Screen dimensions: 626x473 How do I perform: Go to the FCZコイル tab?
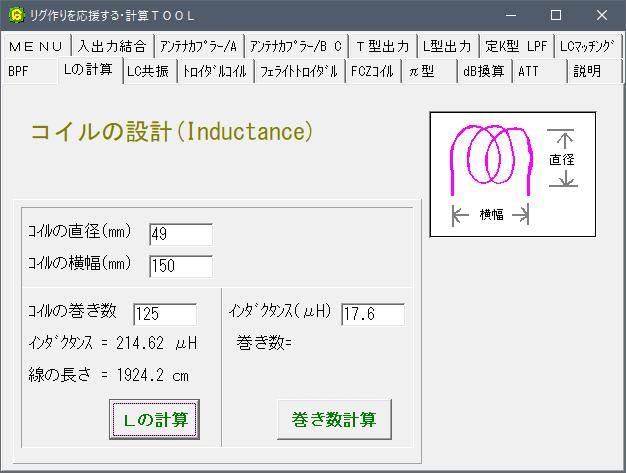(373, 71)
